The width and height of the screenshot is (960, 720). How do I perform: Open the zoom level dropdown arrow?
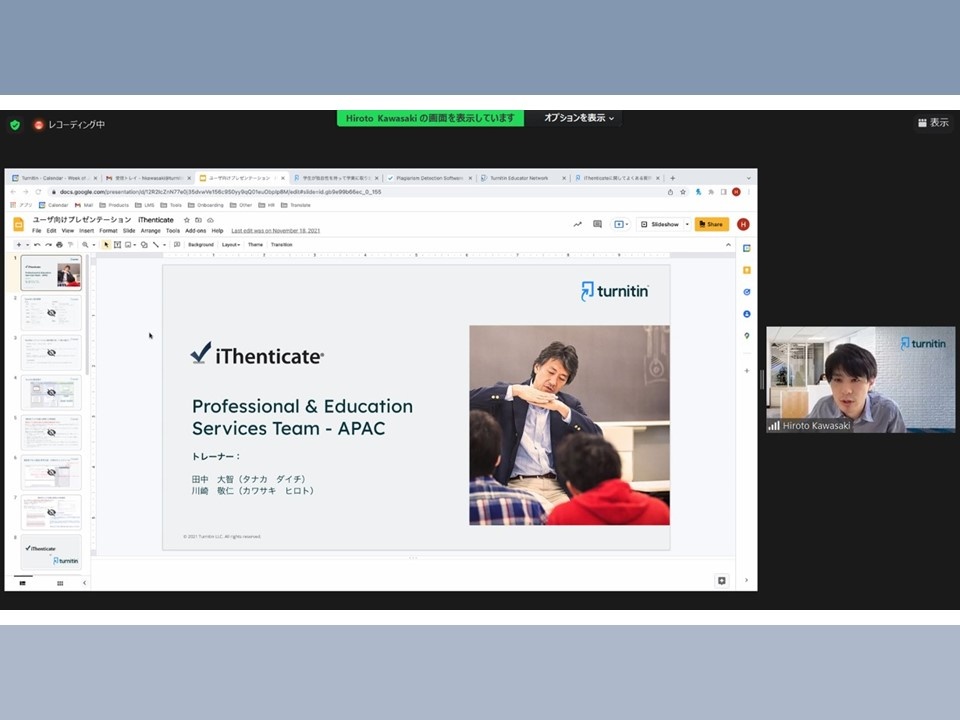point(94,245)
